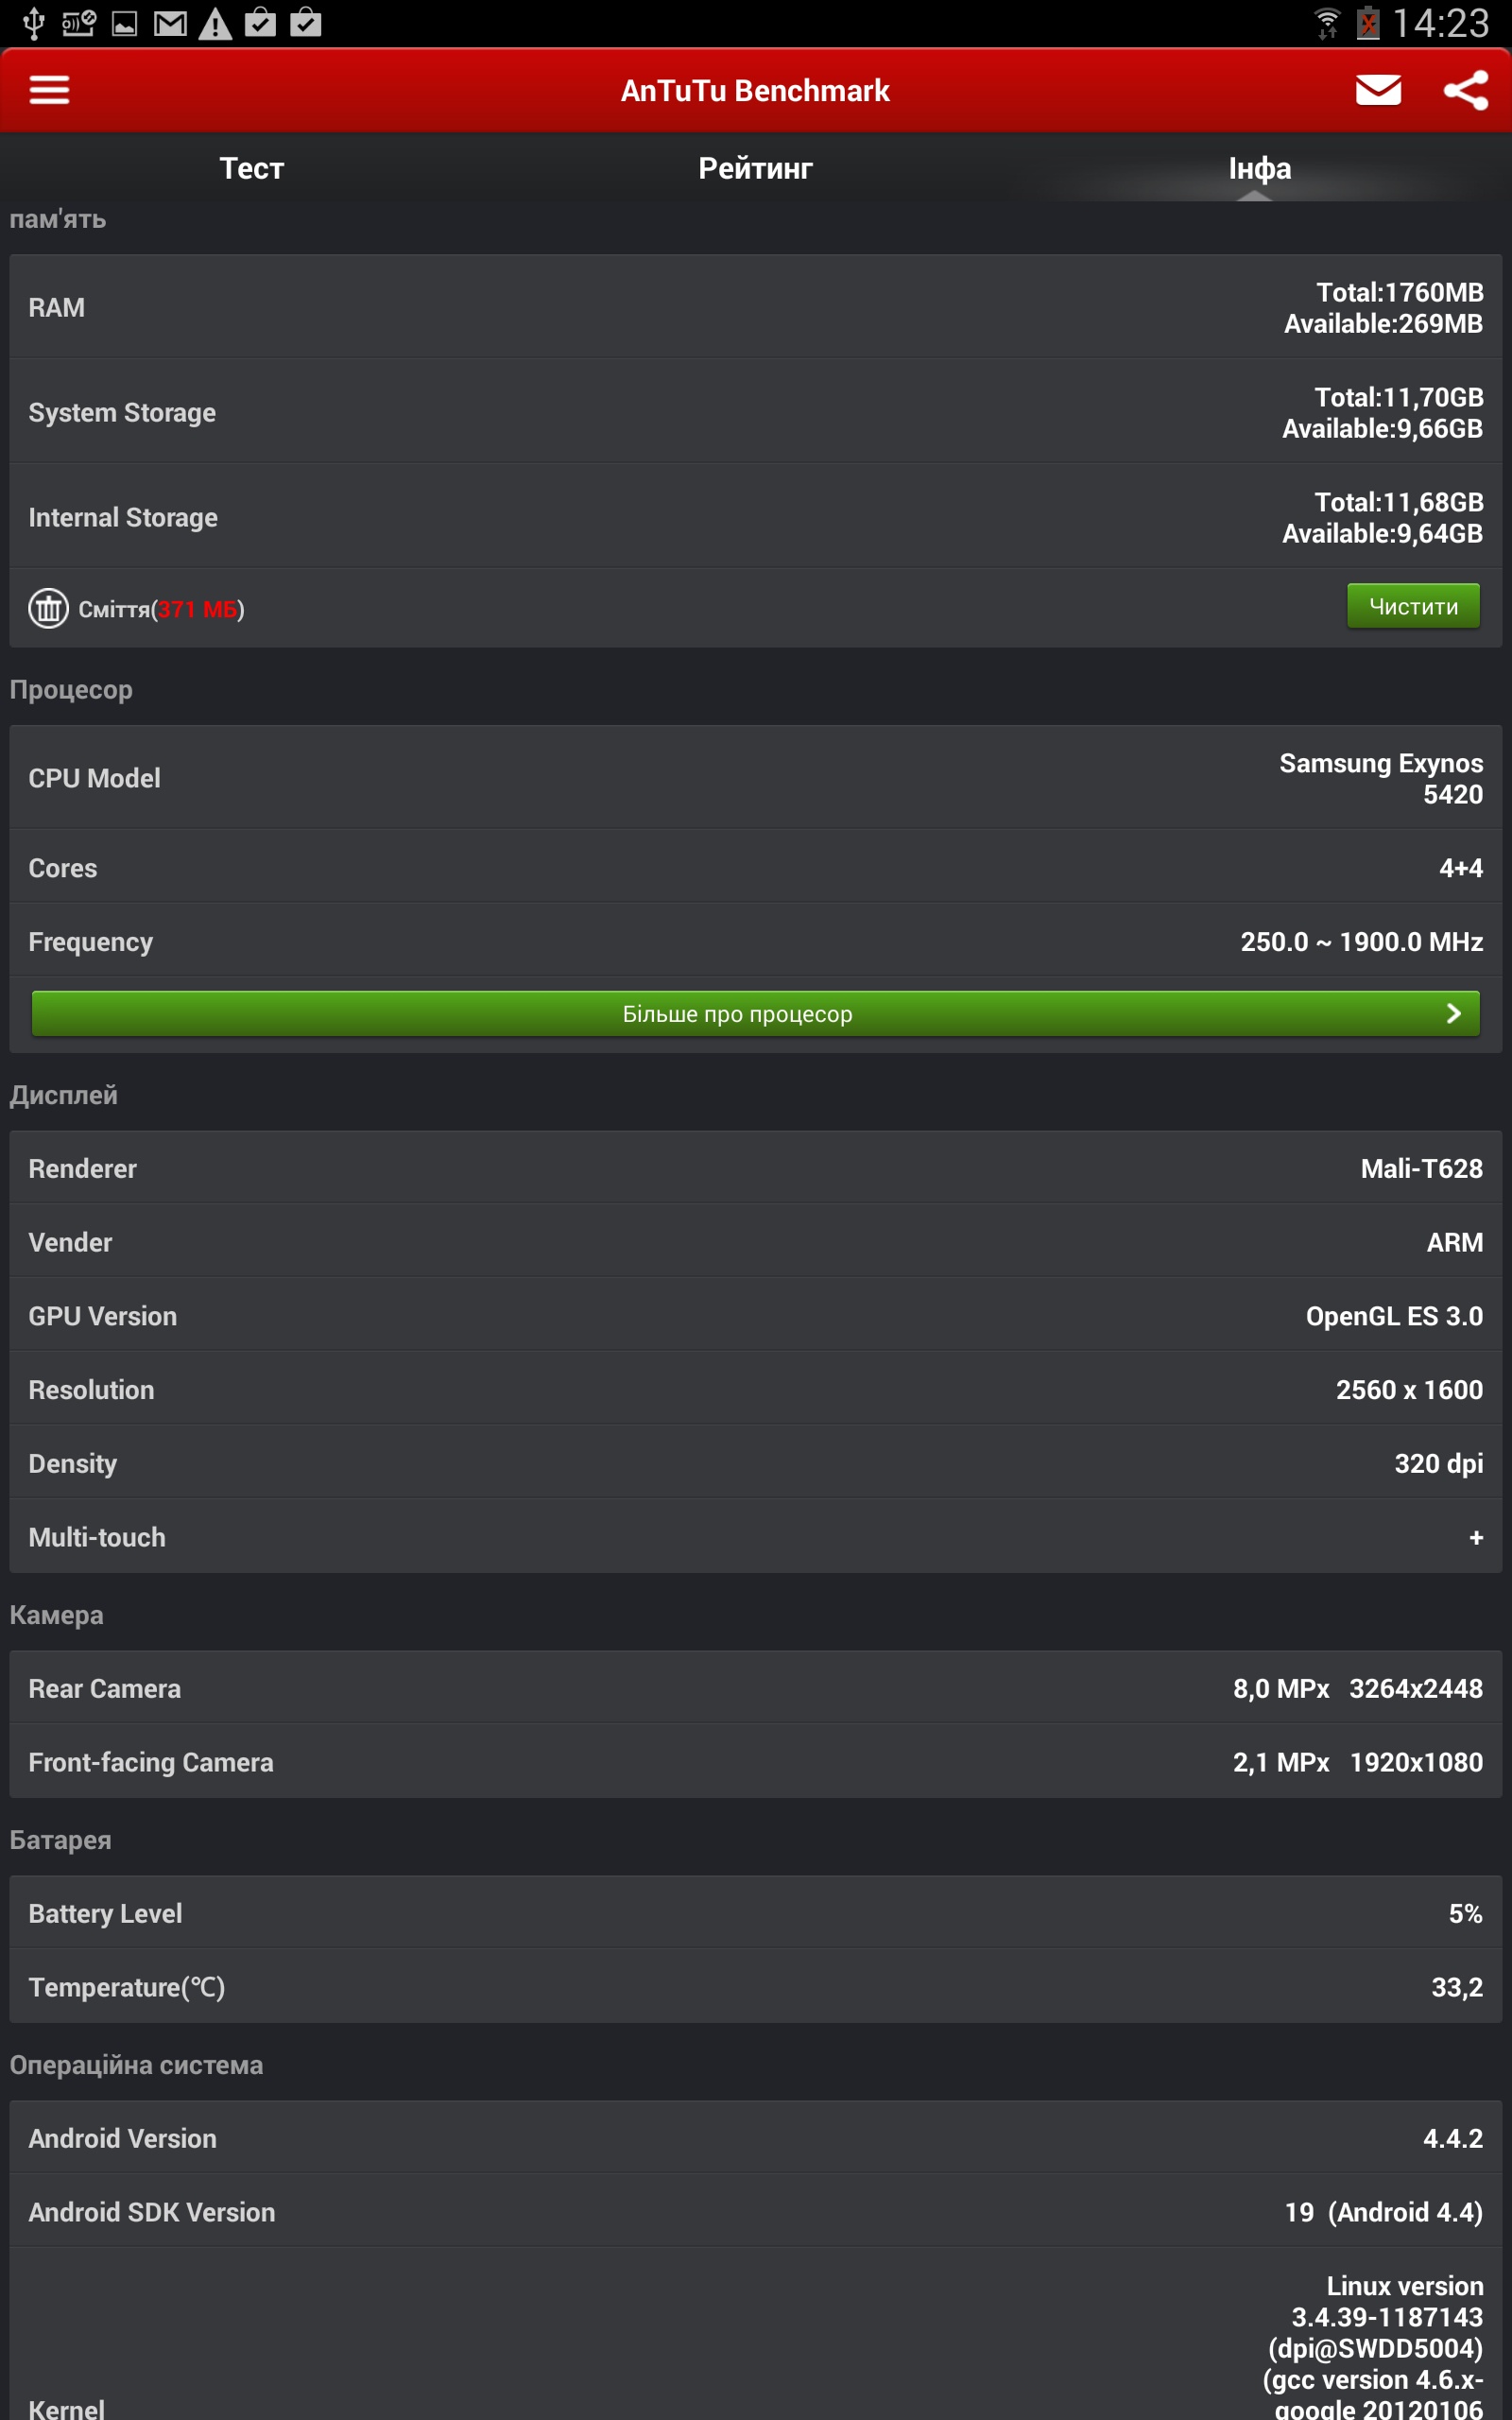Tap the Resolution display row

pyautogui.click(x=755, y=1389)
